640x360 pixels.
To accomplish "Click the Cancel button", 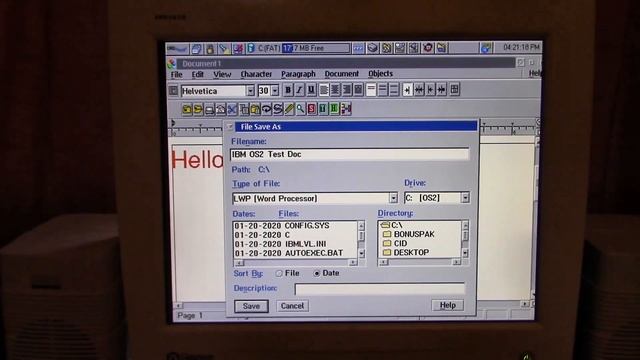I will pyautogui.click(x=292, y=306).
